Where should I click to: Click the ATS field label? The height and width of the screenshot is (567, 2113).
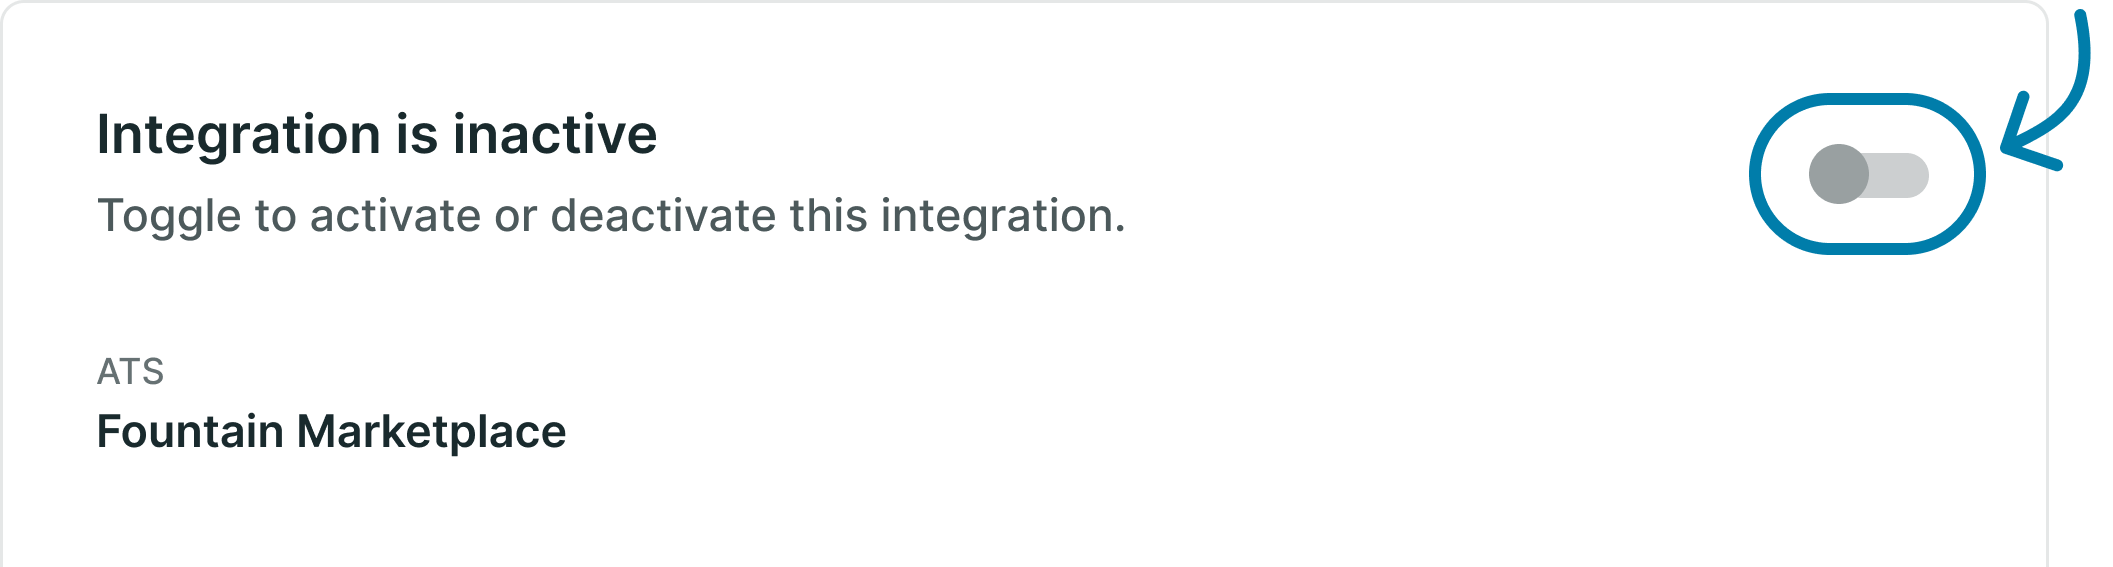click(130, 372)
